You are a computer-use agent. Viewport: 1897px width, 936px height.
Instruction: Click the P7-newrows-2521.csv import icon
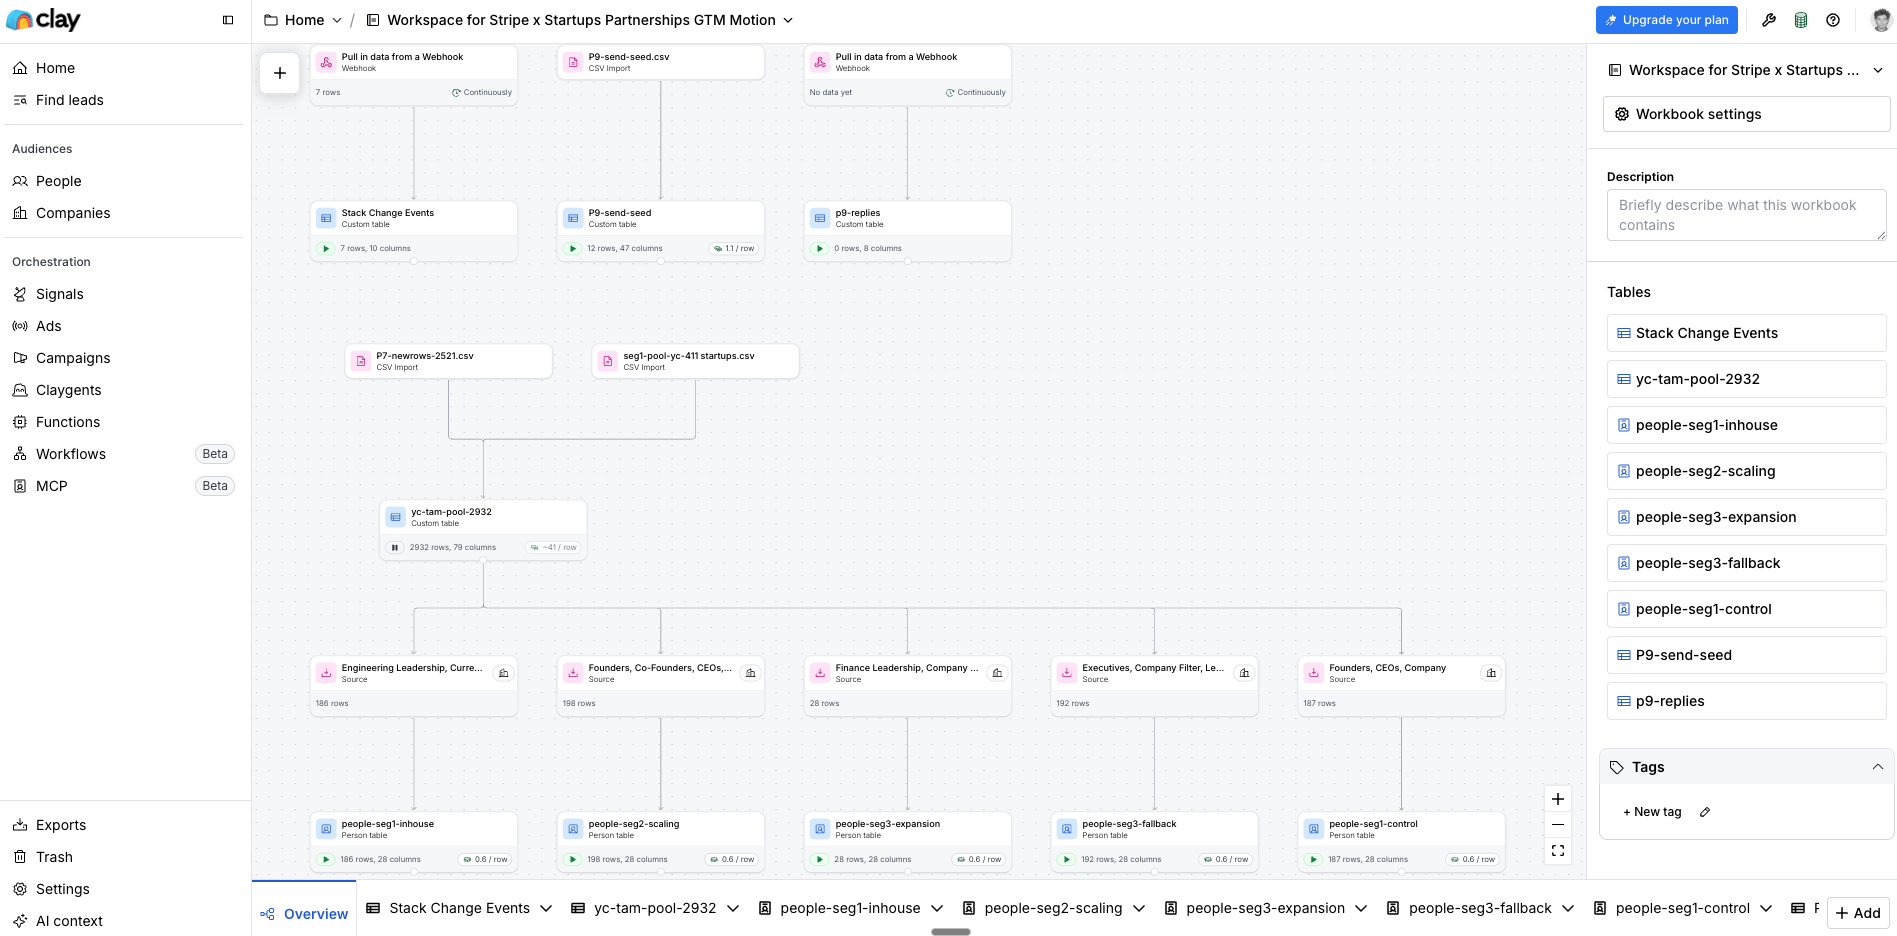(x=361, y=361)
